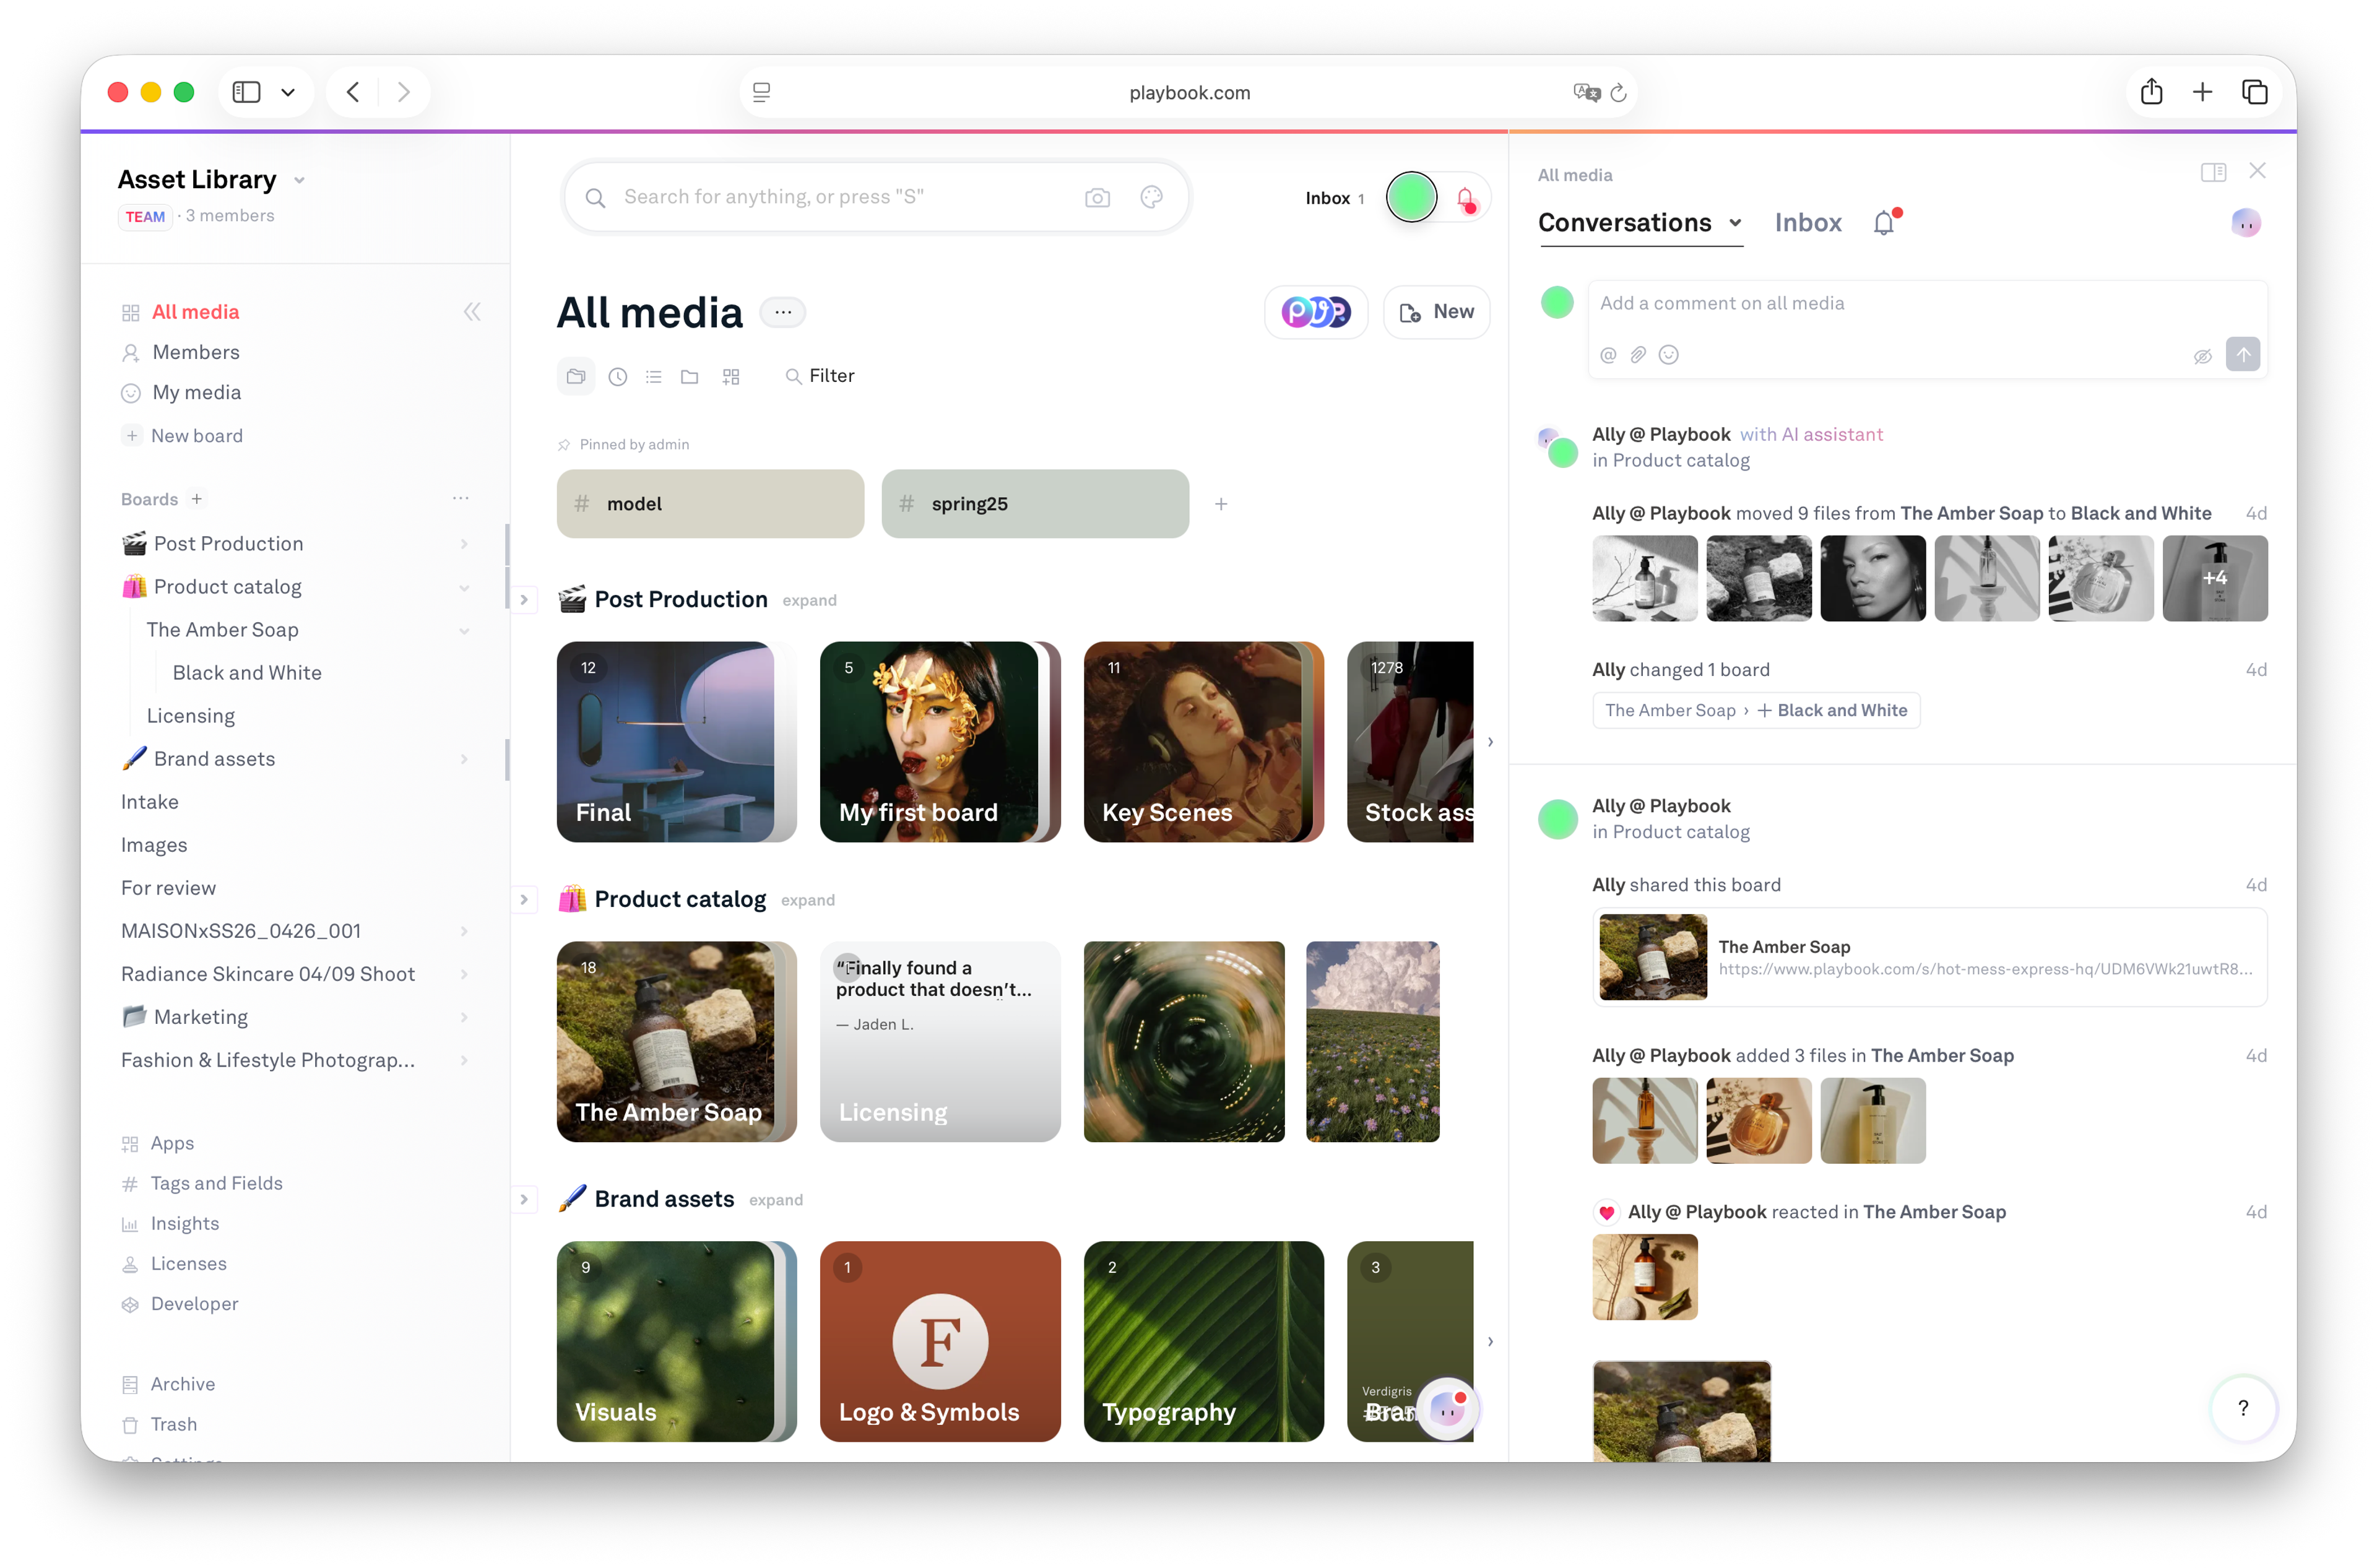Expand Post Production in sidebar
Viewport: 2377px width, 1568px height.
[x=464, y=544]
